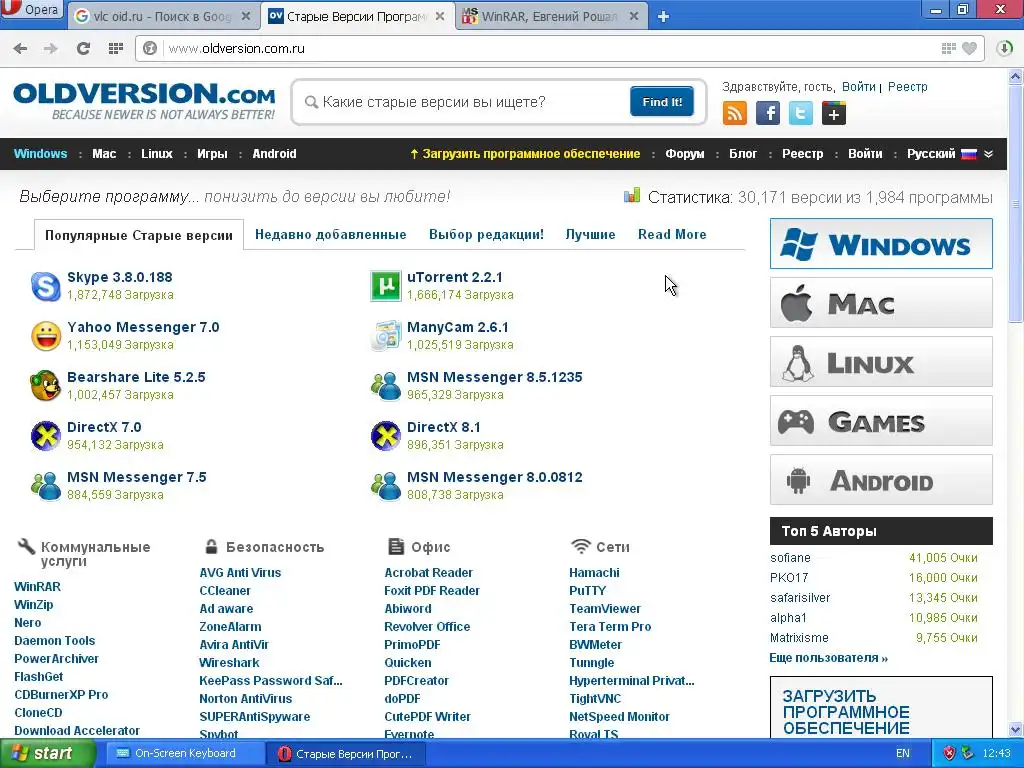Expand the Русский language dropdown
The image size is (1024, 768).
click(x=950, y=154)
